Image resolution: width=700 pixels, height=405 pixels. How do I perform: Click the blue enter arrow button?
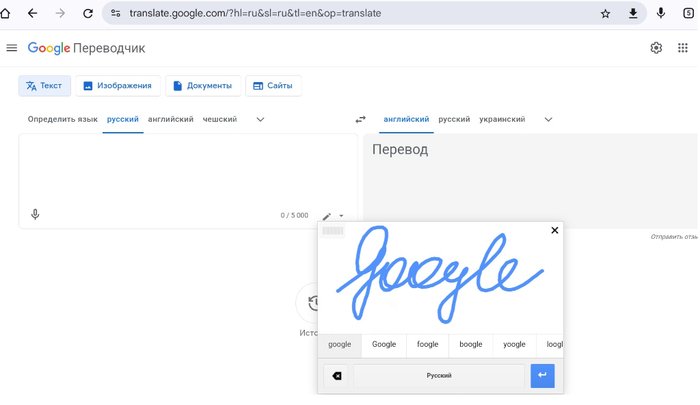542,376
